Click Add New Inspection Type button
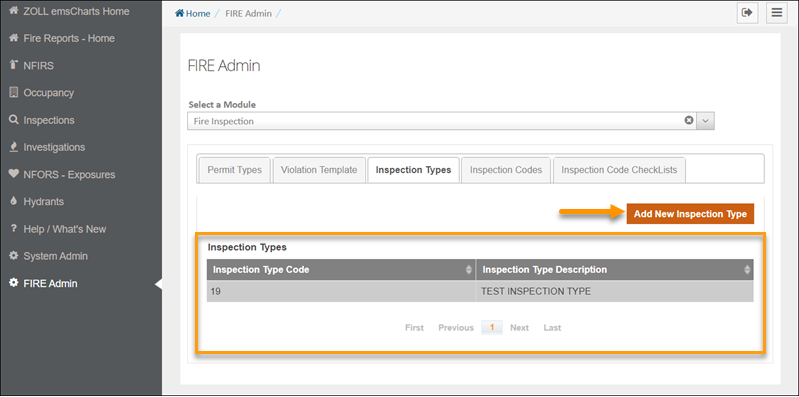Screen dimensions: 799x397 tap(690, 214)
